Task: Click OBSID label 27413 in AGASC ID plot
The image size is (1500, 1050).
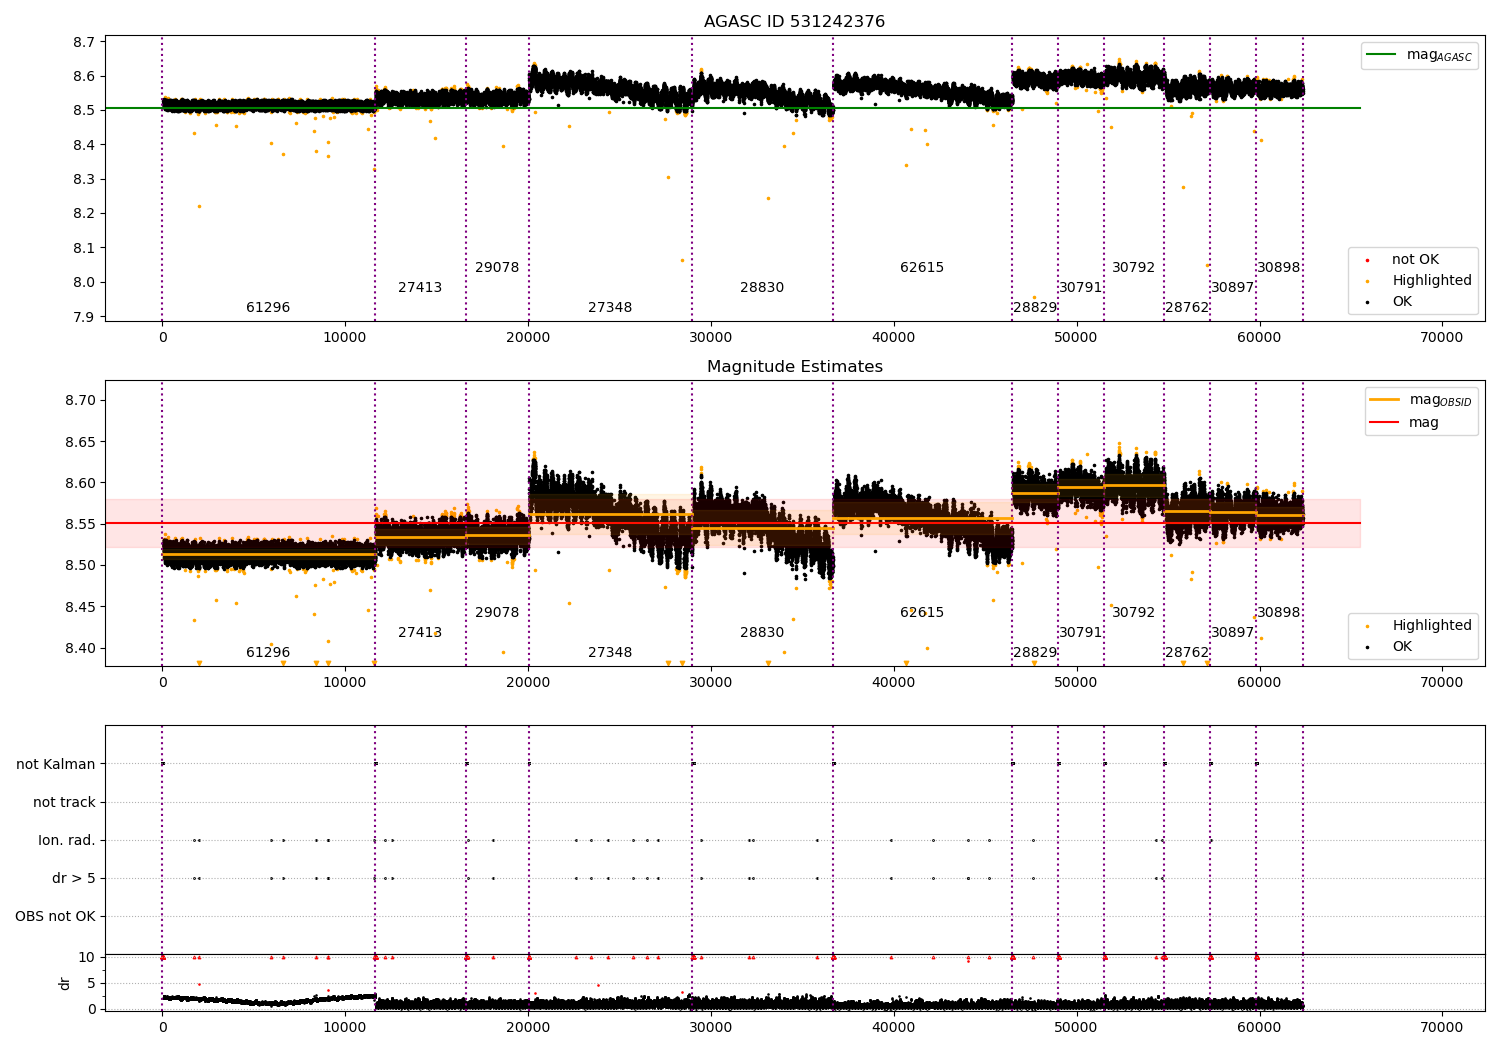Action: pyautogui.click(x=420, y=287)
